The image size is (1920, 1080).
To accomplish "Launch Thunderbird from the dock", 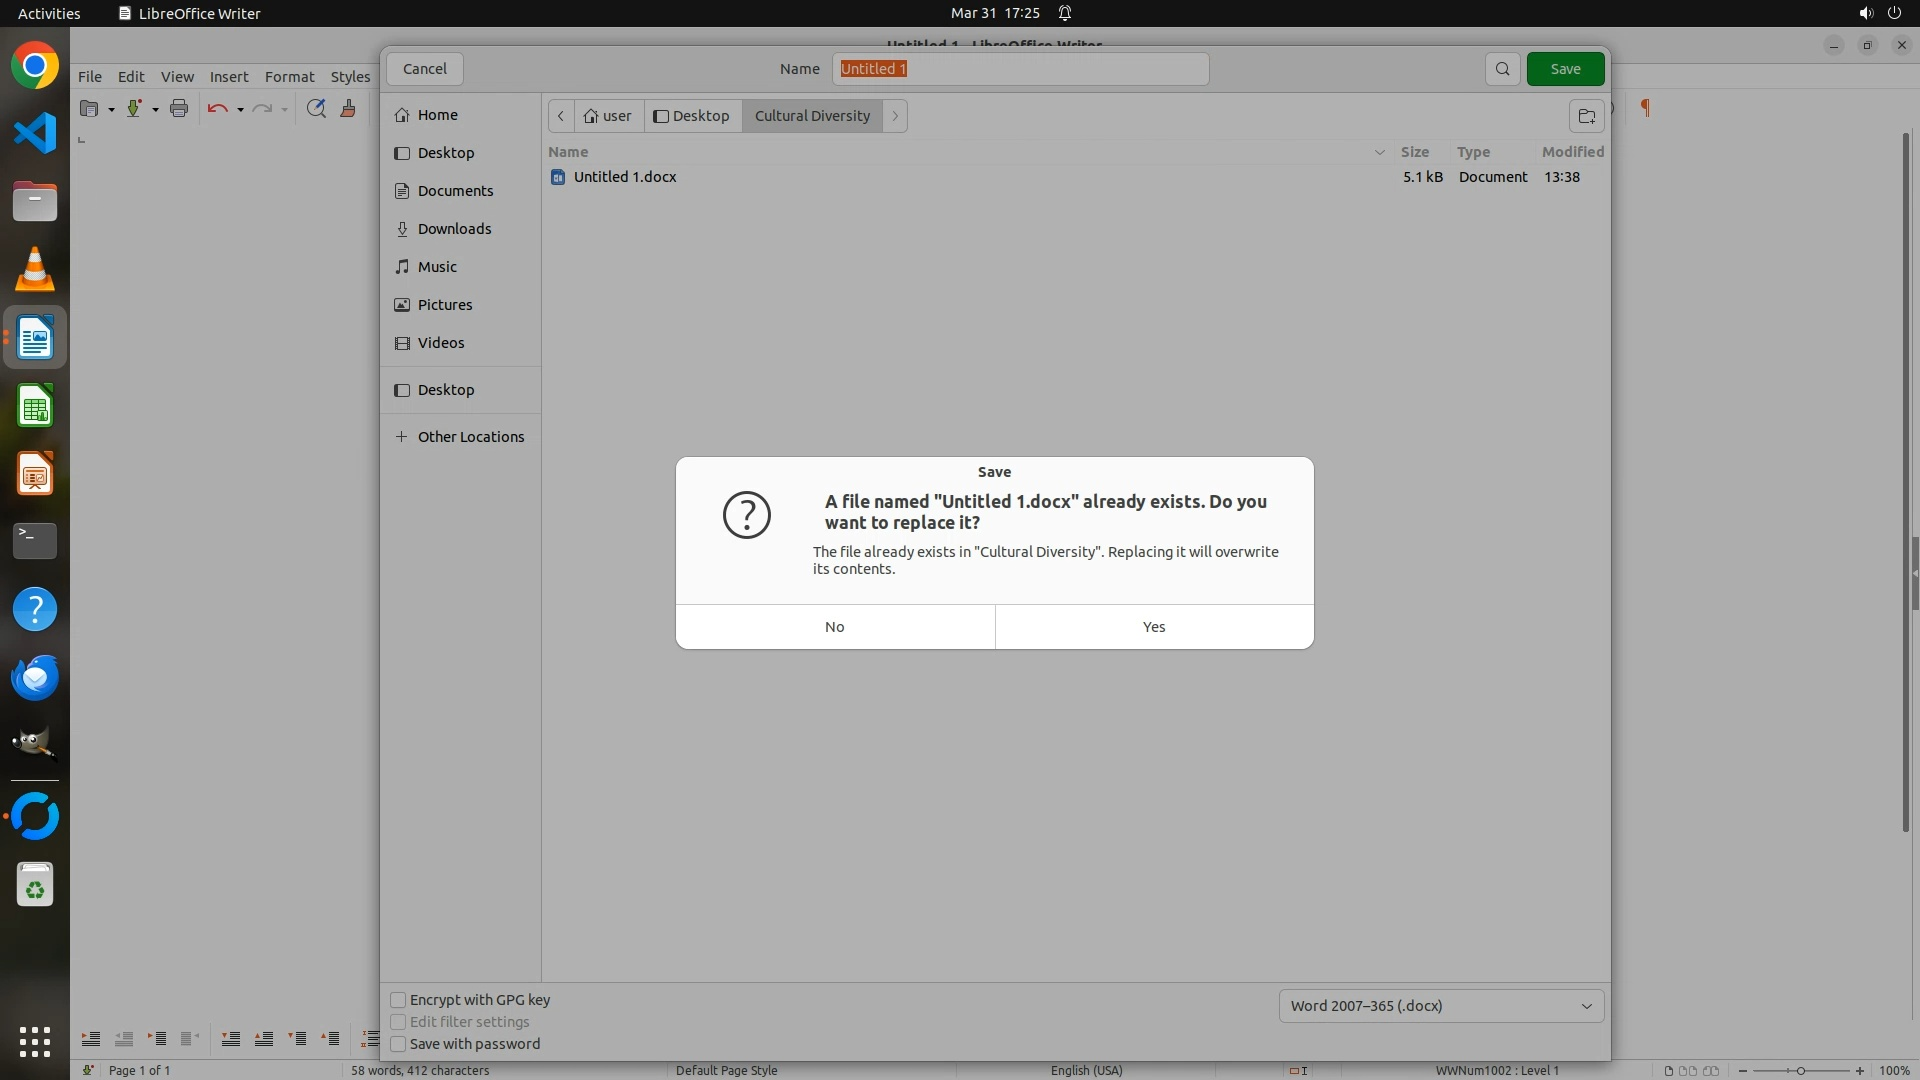I will point(35,678).
